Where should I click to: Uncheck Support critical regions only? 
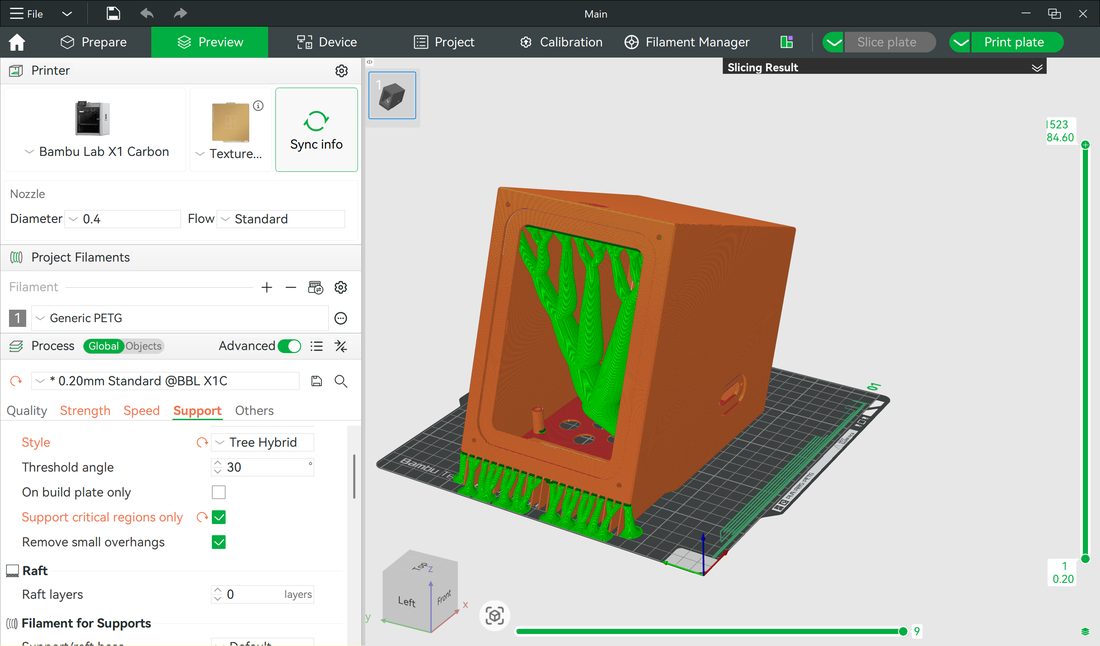(219, 518)
